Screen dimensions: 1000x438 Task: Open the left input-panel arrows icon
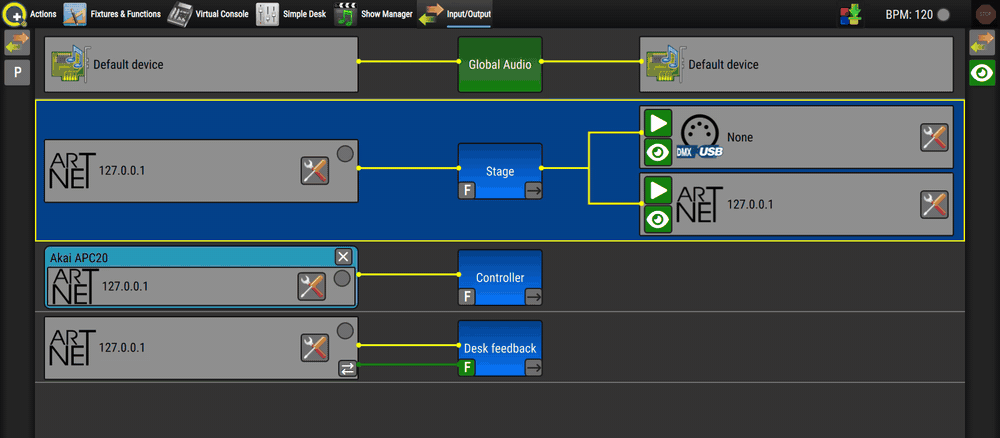tap(17, 44)
